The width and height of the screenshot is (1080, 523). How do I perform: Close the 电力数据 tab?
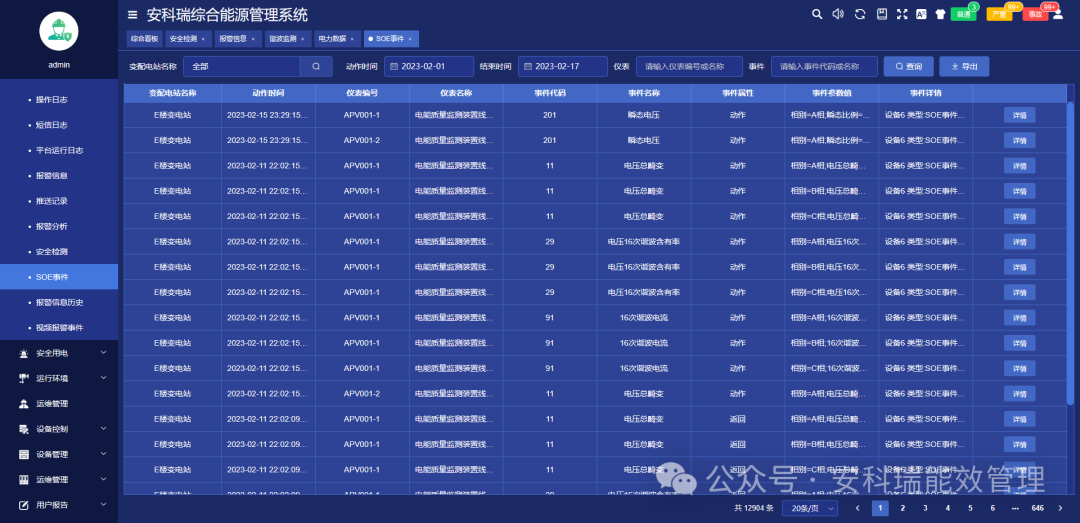[352, 39]
